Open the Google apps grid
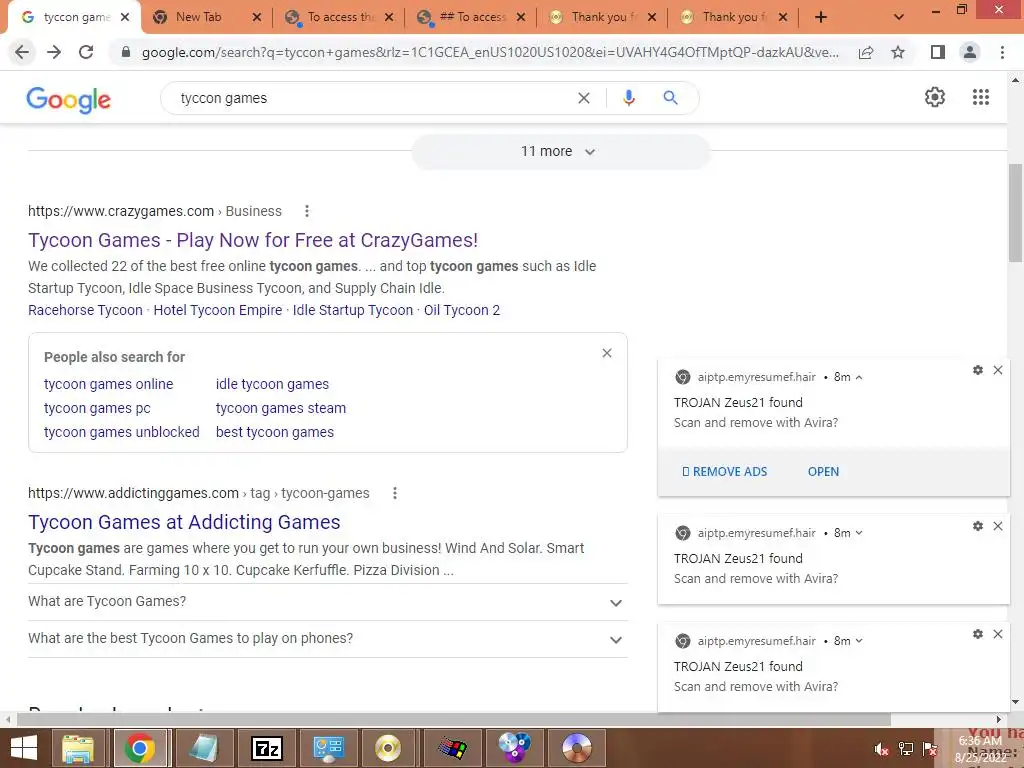This screenshot has height=768, width=1024. click(x=980, y=97)
